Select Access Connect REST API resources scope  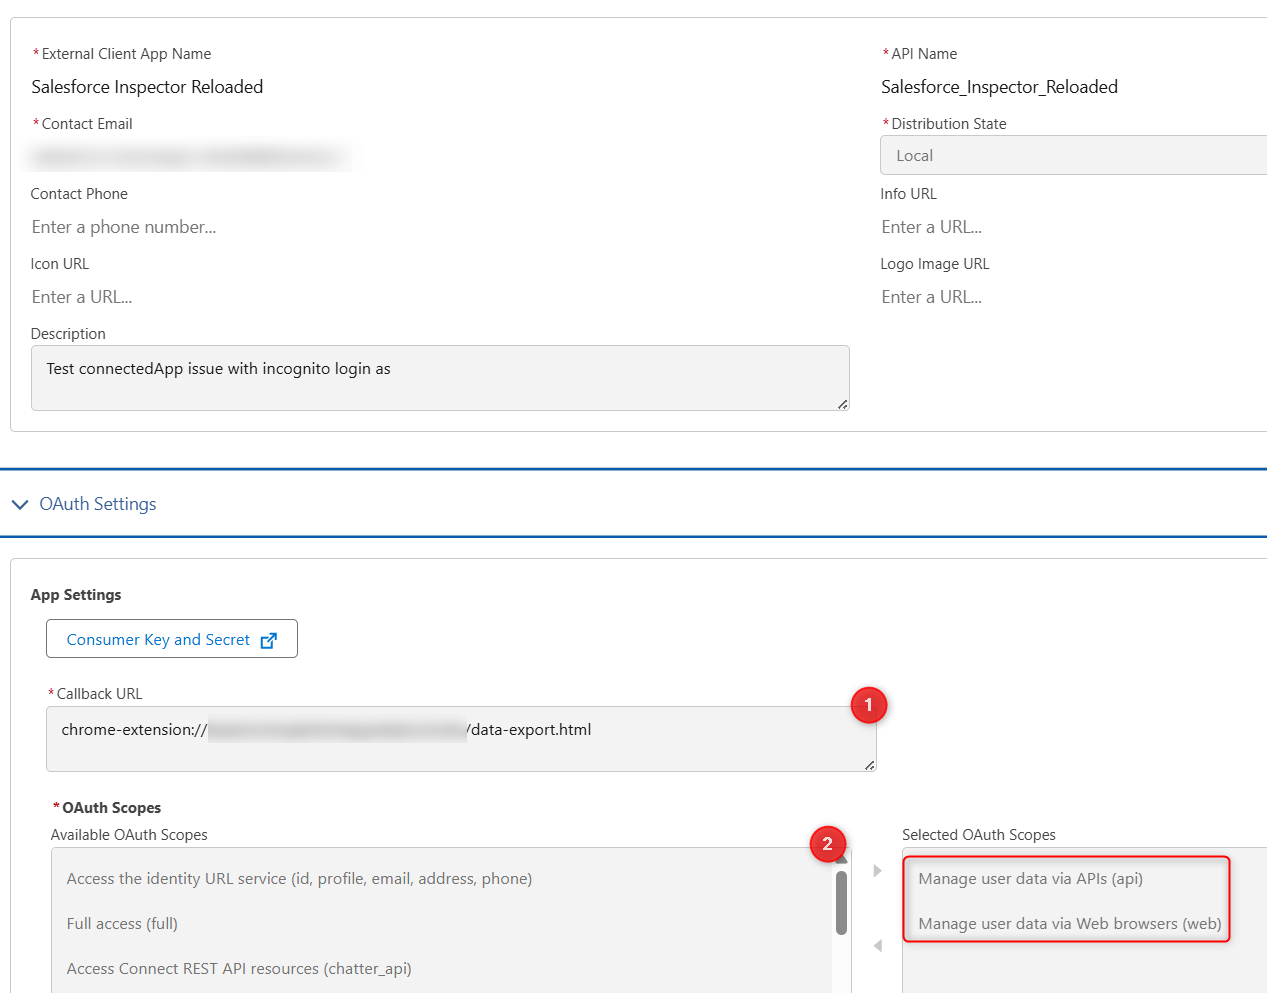239,969
